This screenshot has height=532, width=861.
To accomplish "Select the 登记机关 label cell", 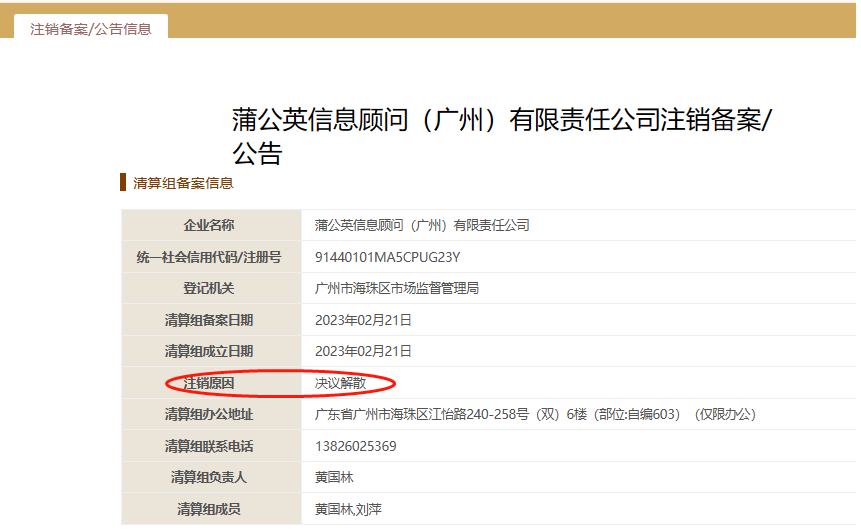I will [x=209, y=289].
